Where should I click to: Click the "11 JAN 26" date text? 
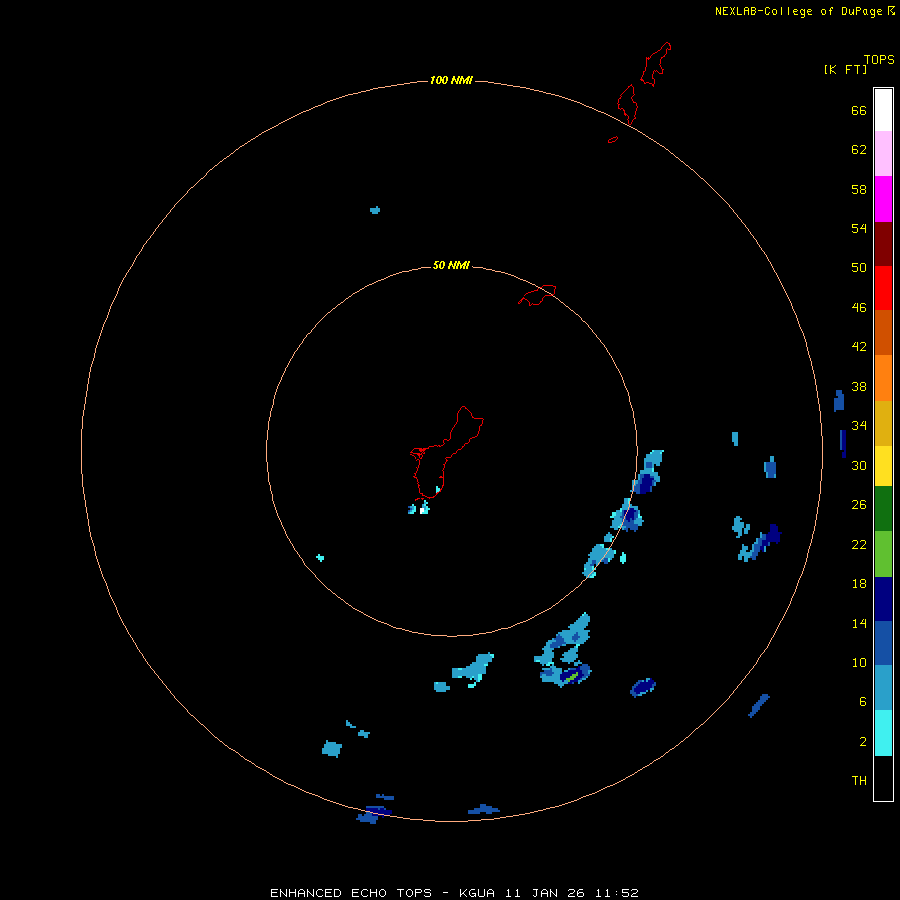543,893
